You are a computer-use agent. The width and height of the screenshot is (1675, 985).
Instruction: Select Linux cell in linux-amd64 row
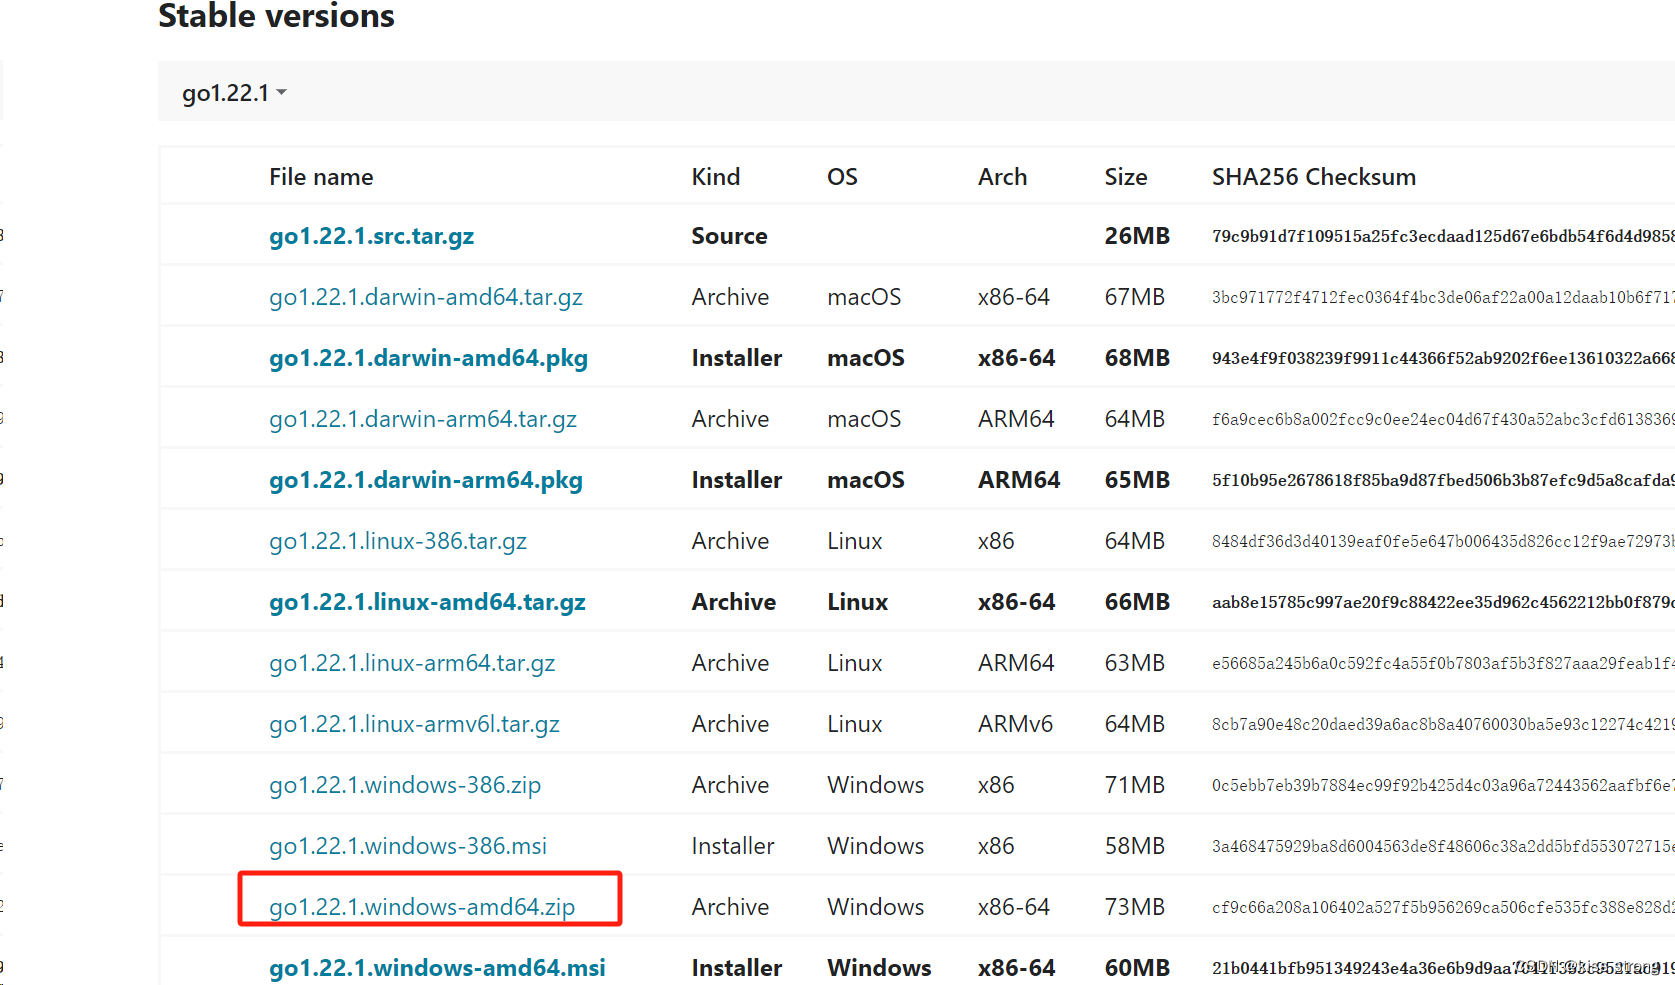tap(857, 602)
